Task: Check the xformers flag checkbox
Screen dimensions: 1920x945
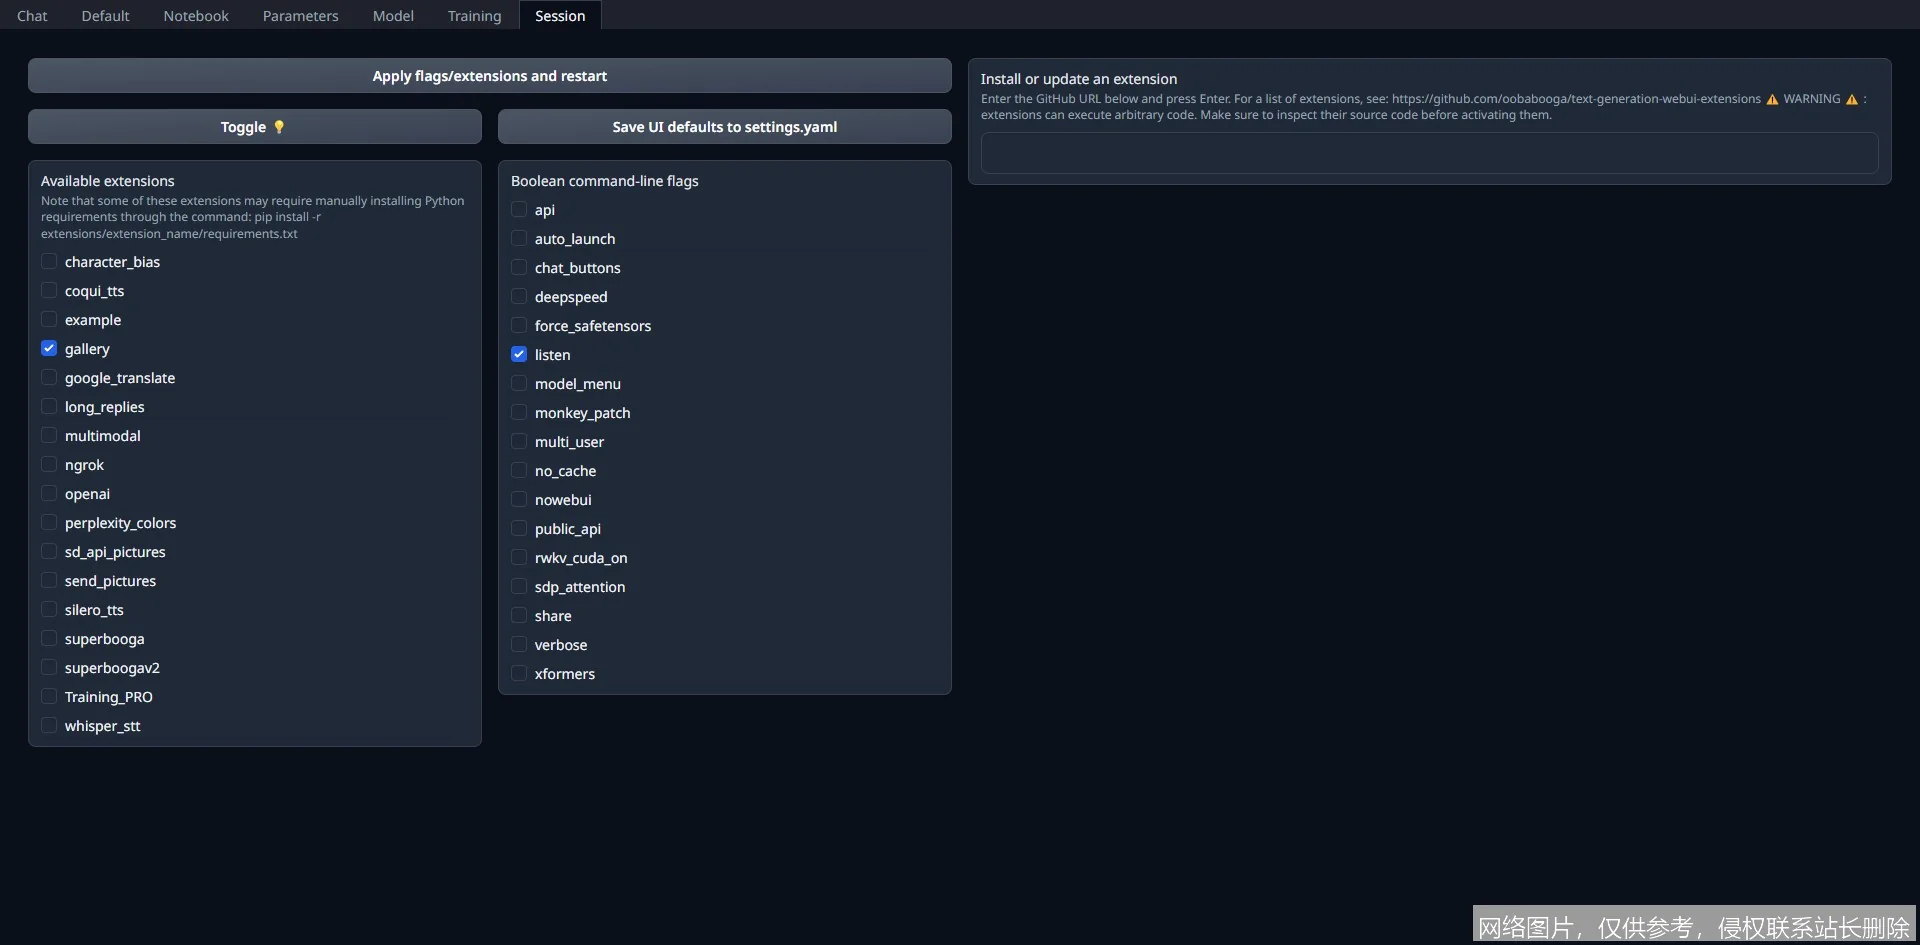Action: (x=519, y=674)
